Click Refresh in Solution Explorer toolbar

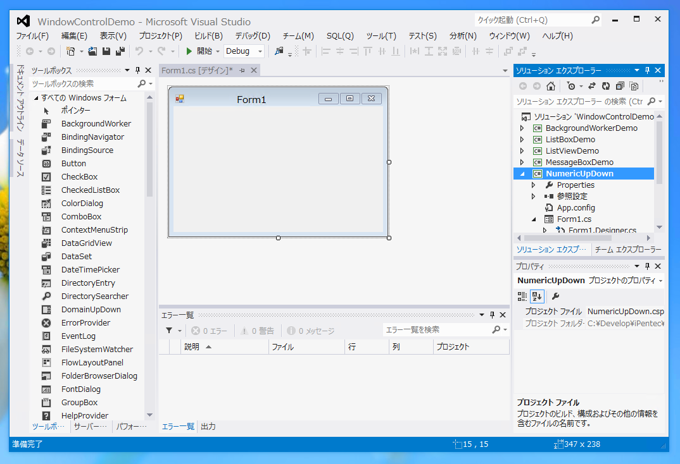[606, 86]
